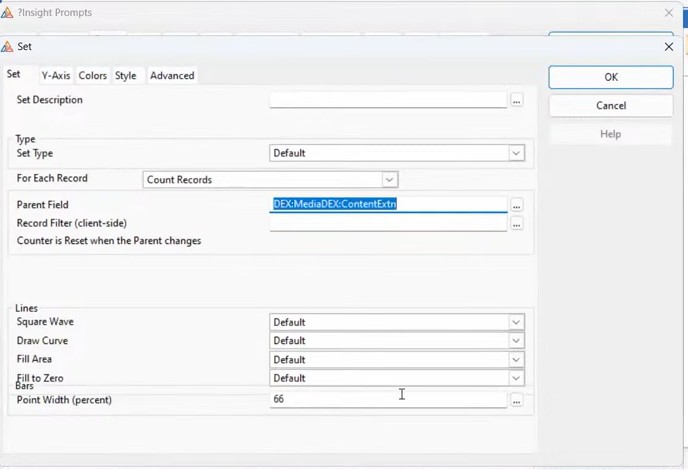Click the Set dialog title bar icon

click(8, 47)
